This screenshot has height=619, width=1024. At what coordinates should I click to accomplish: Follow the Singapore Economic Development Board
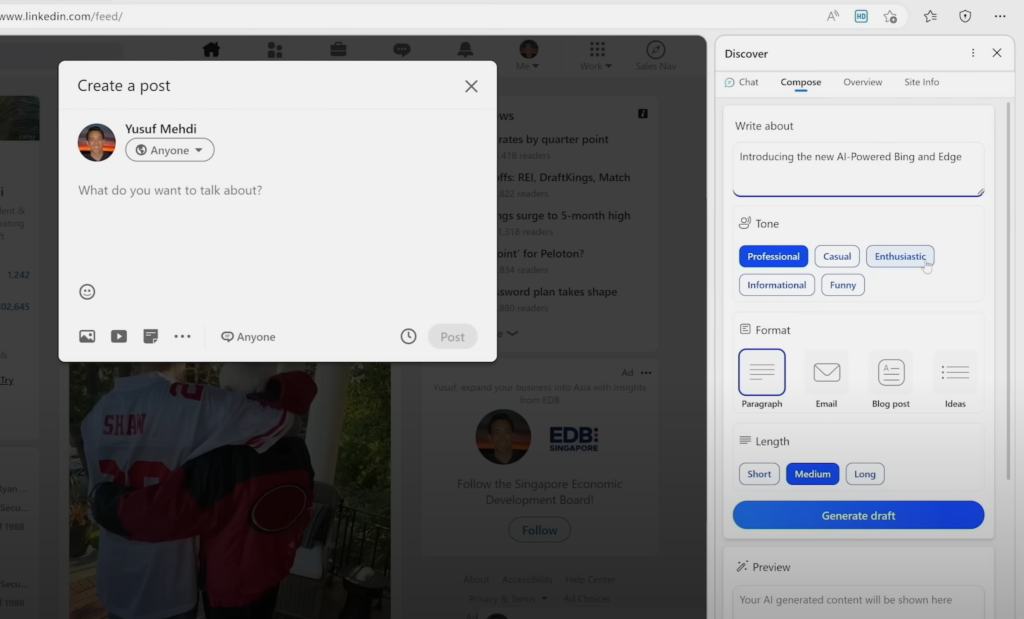tap(539, 530)
